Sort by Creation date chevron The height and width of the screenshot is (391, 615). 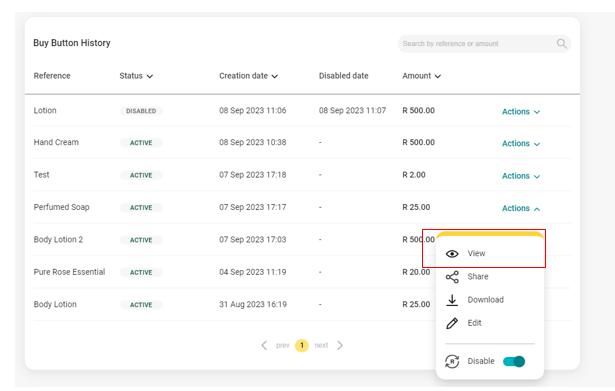(x=275, y=76)
